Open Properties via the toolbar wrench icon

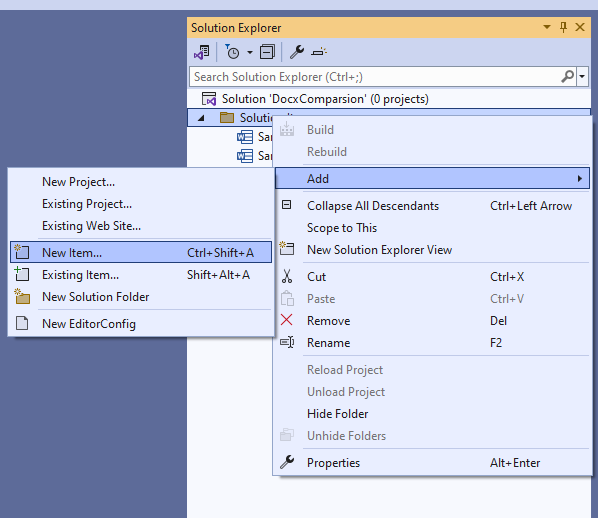296,52
